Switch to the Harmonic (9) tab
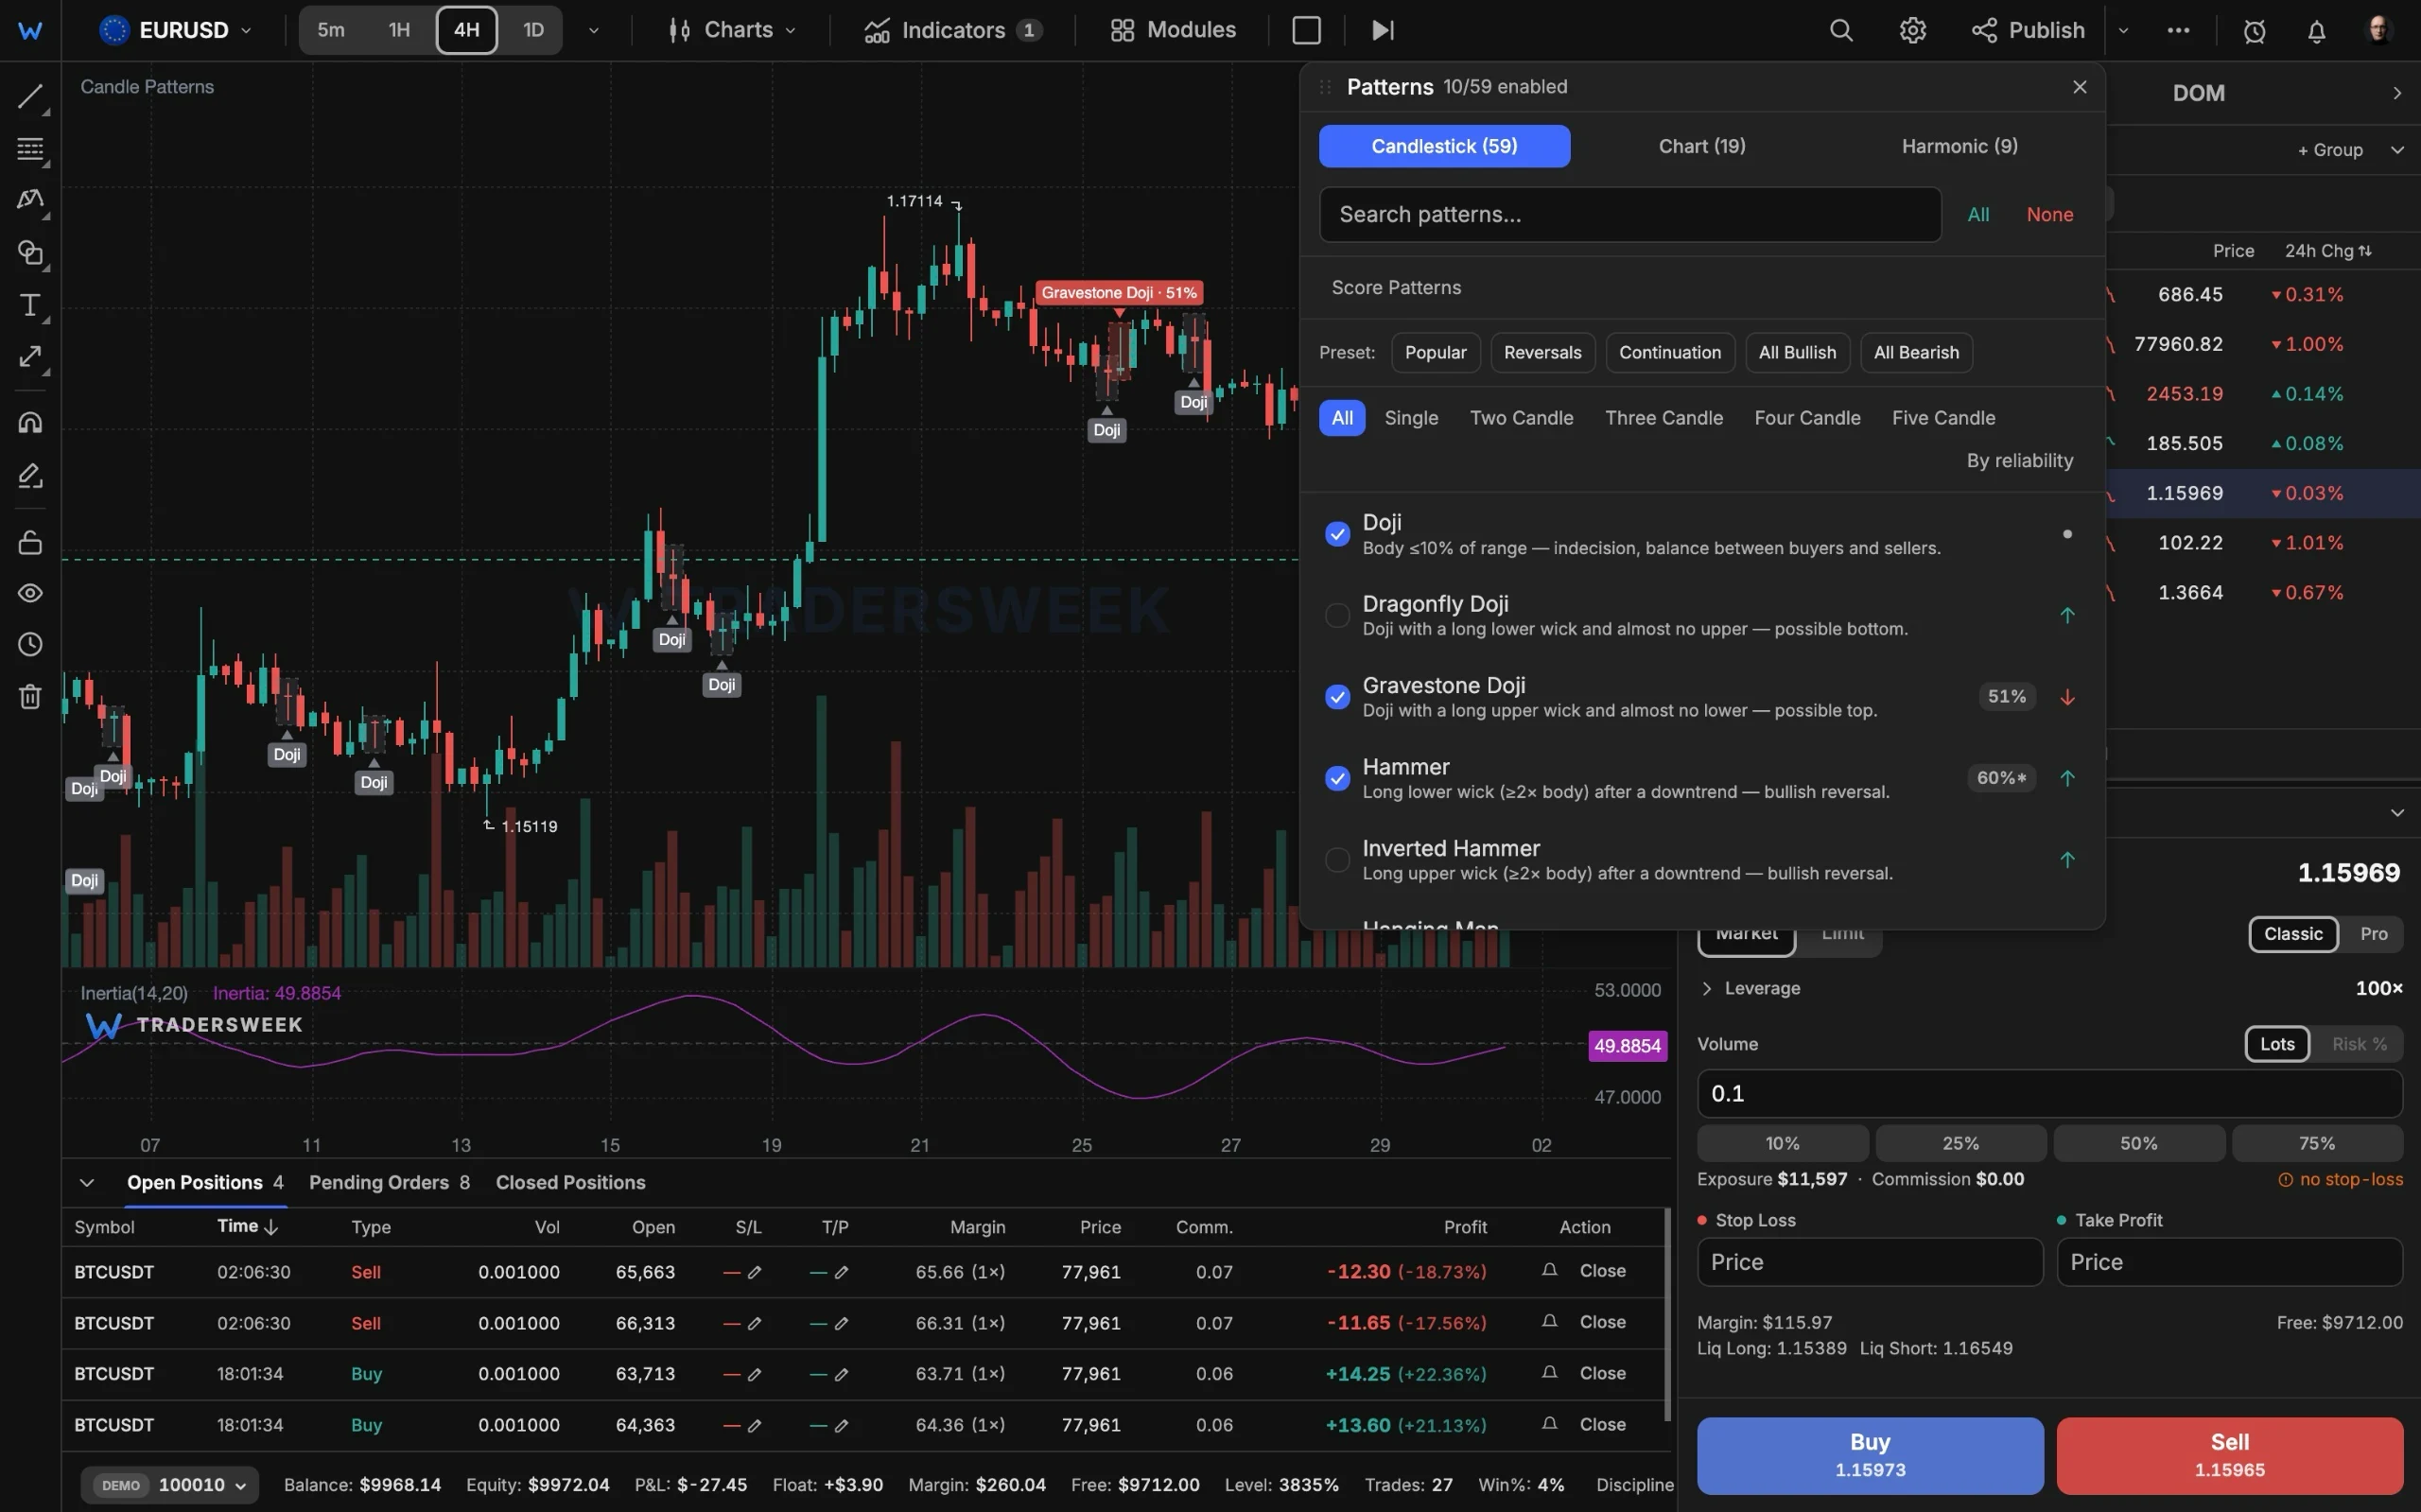 coord(1959,146)
